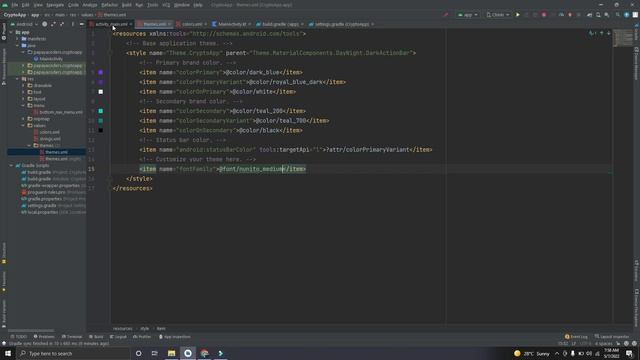This screenshot has width=640, height=360.
Task: Click Collapse All icon in Project panel header
Action: tap(62, 24)
